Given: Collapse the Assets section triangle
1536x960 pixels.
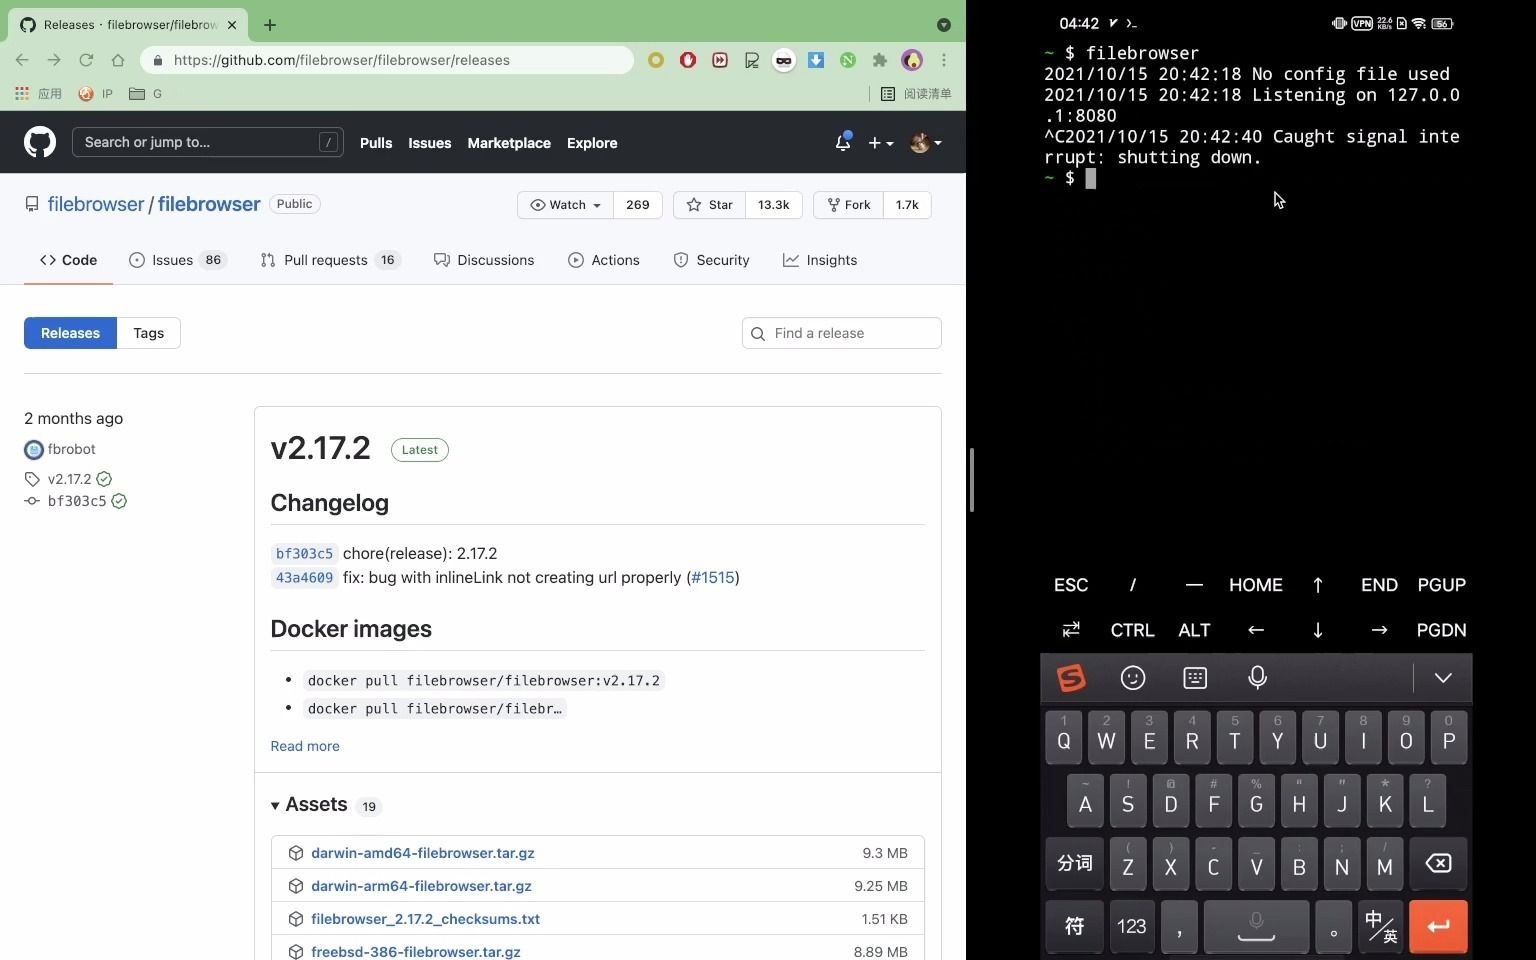Looking at the screenshot, I should point(275,805).
